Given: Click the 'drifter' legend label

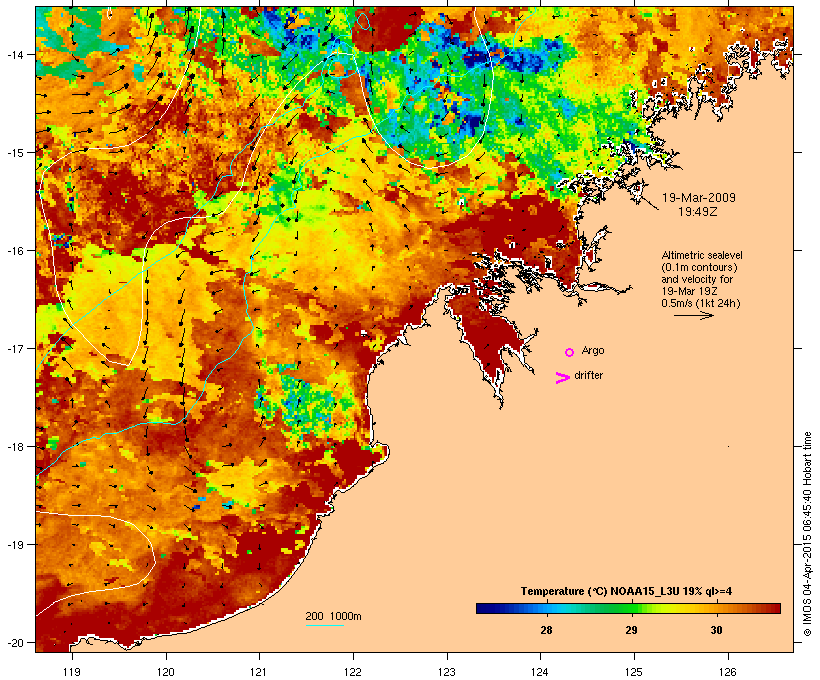Looking at the screenshot, I should 588,375.
